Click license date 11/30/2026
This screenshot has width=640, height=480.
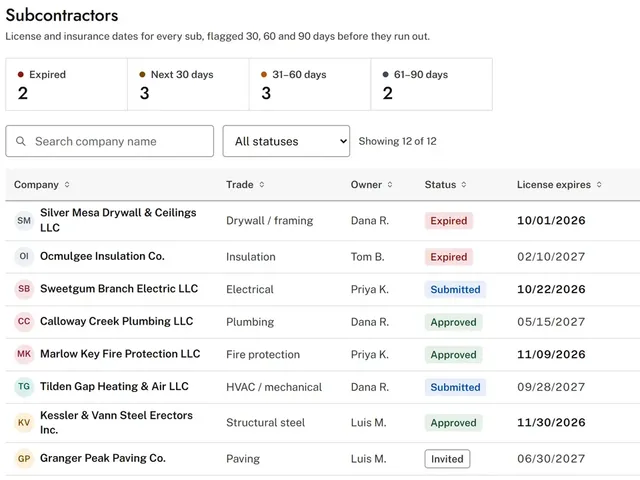click(x=551, y=422)
